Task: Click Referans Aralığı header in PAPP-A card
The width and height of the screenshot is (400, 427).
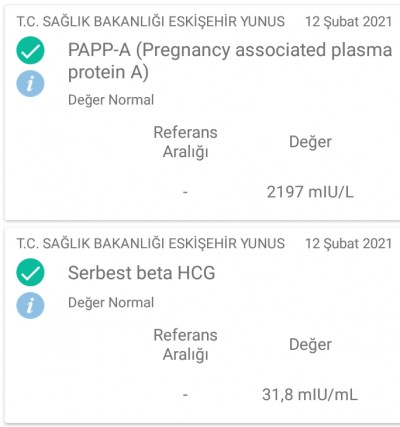Action: click(x=185, y=142)
